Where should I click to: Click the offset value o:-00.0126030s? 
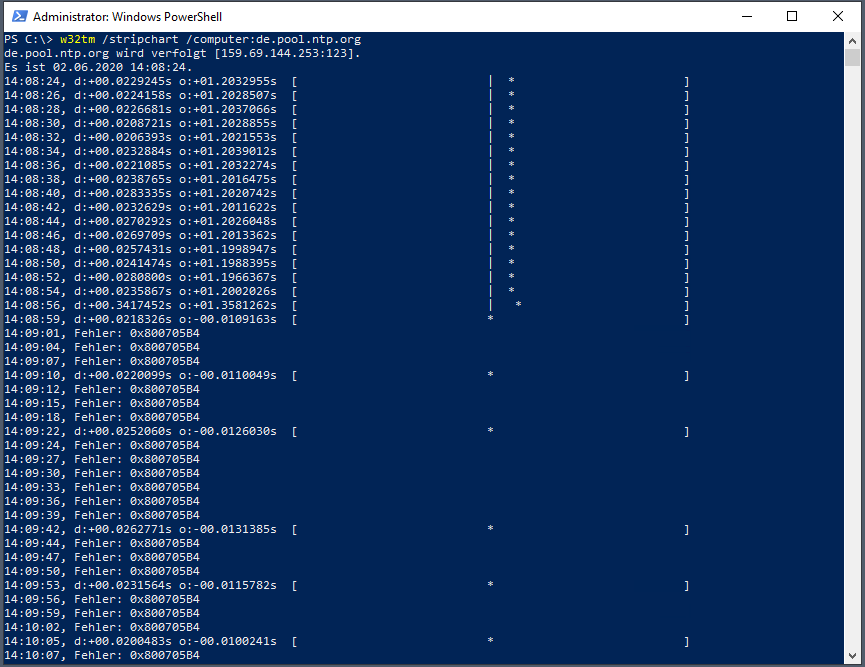click(228, 431)
